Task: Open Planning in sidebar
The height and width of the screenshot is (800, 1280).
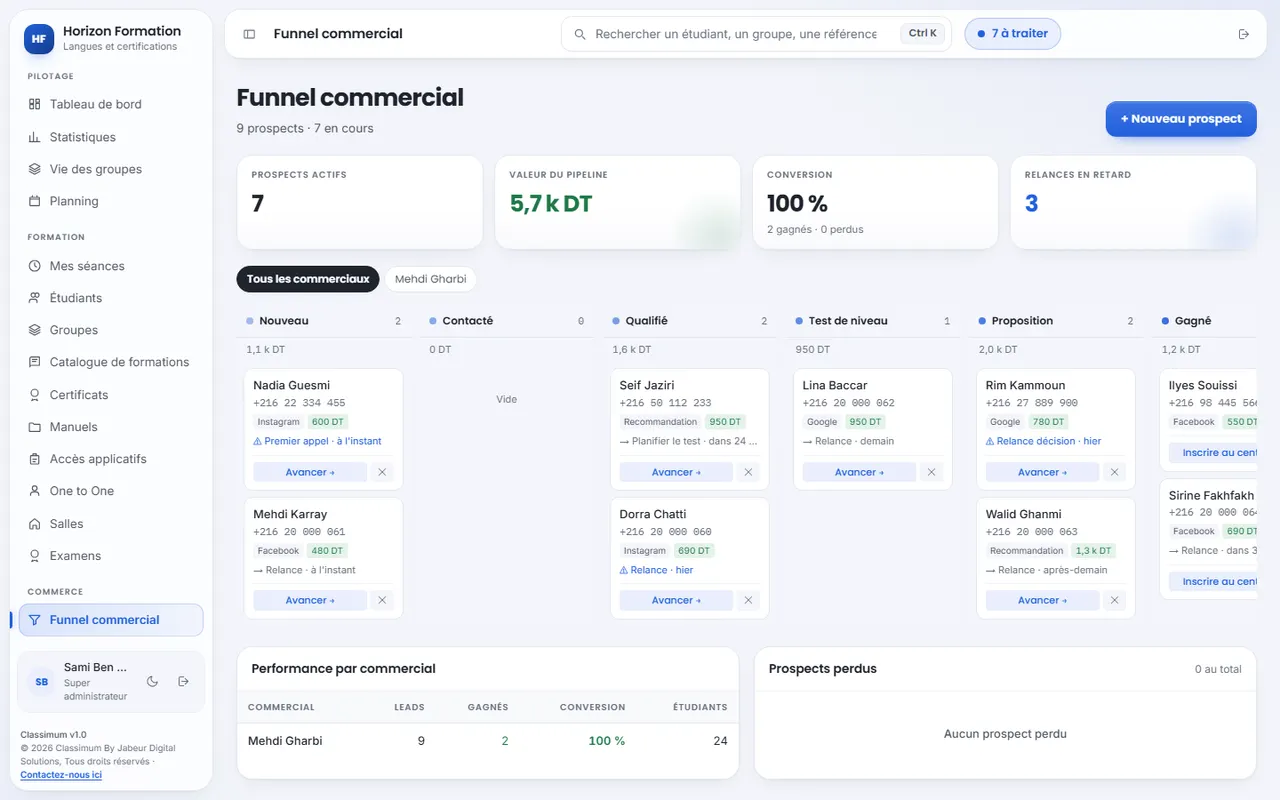Action: point(111,201)
